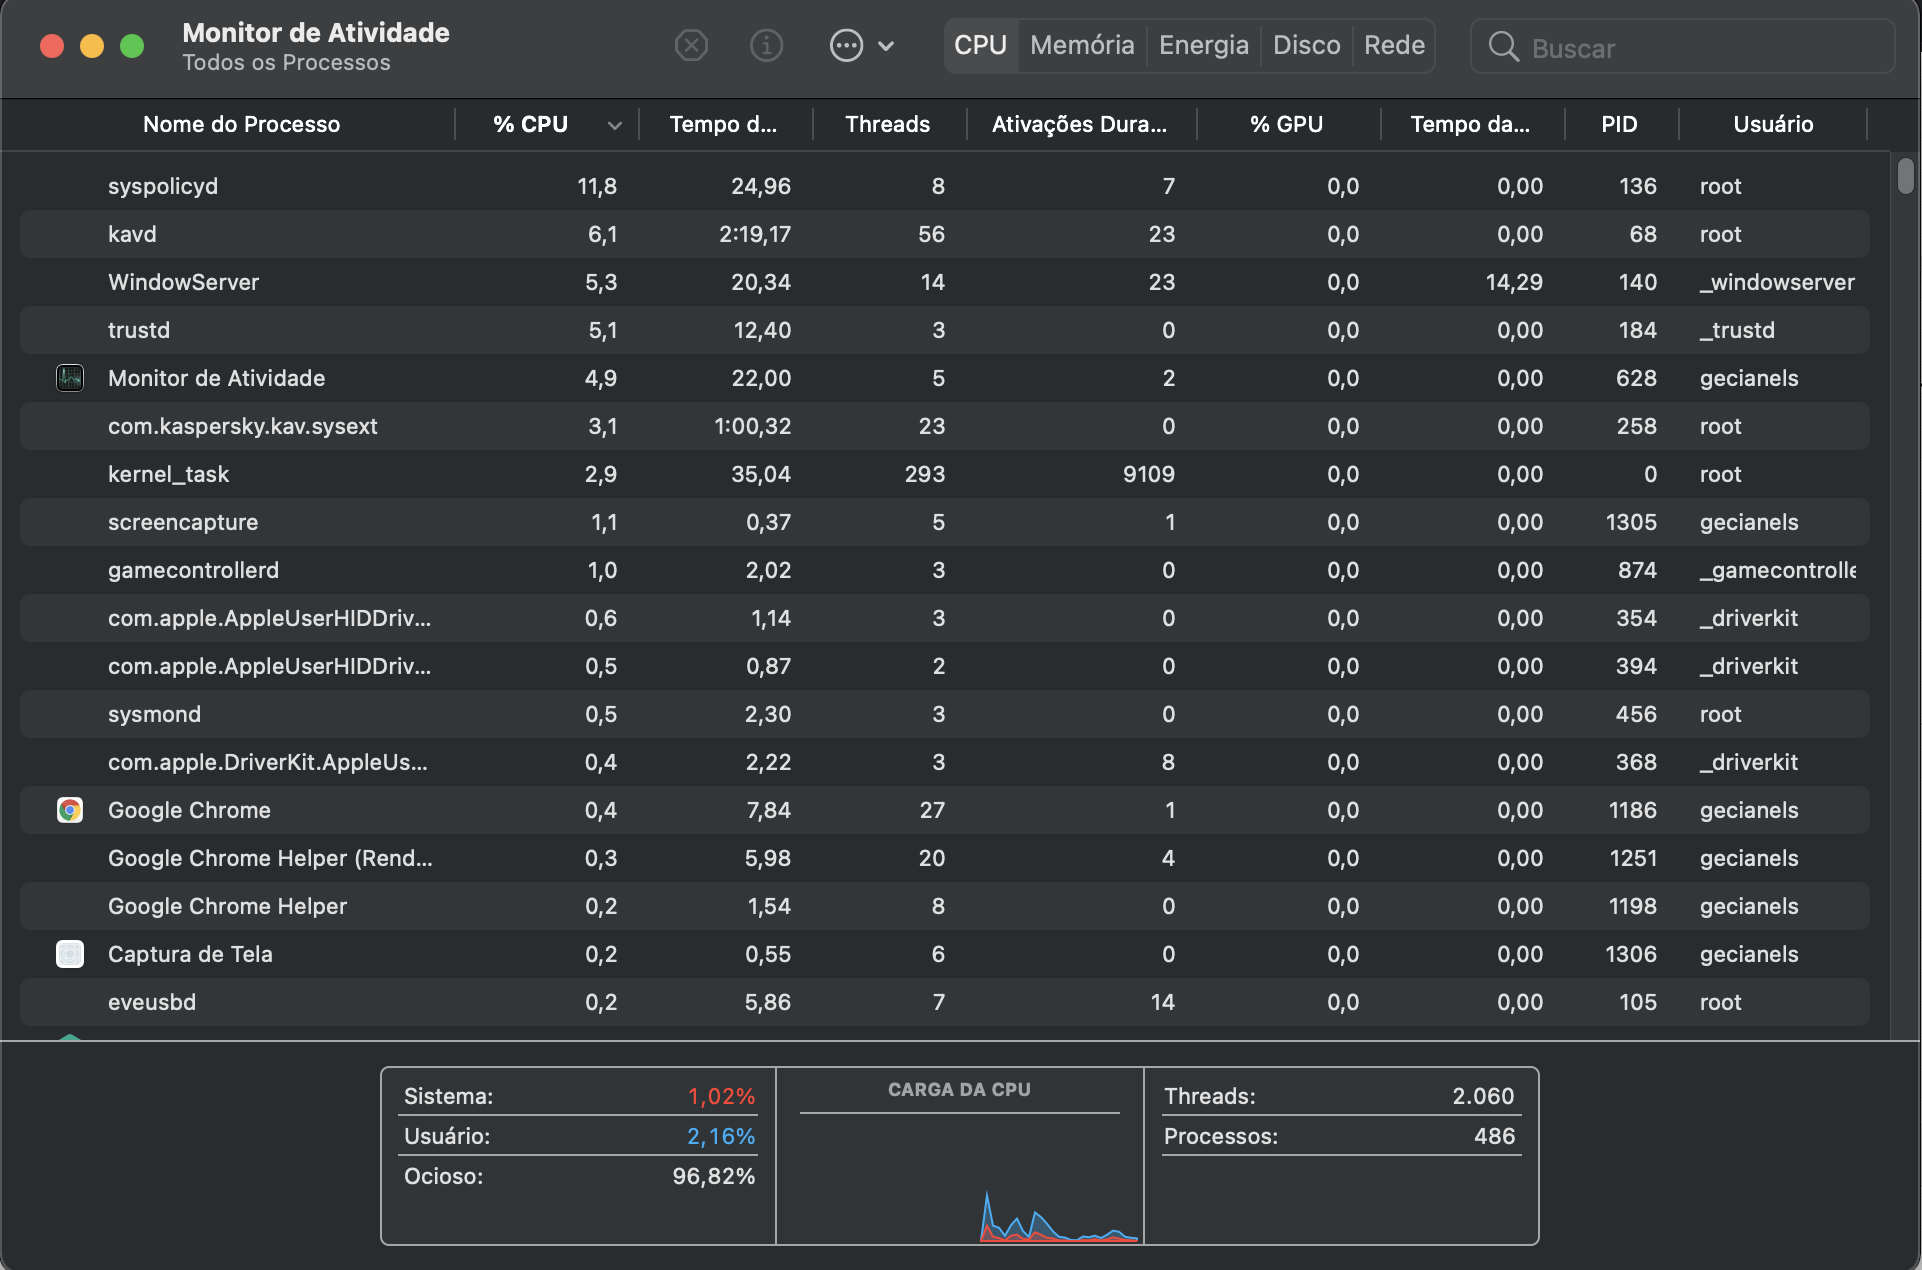Sort by Nome do Processo column header

pyautogui.click(x=241, y=124)
